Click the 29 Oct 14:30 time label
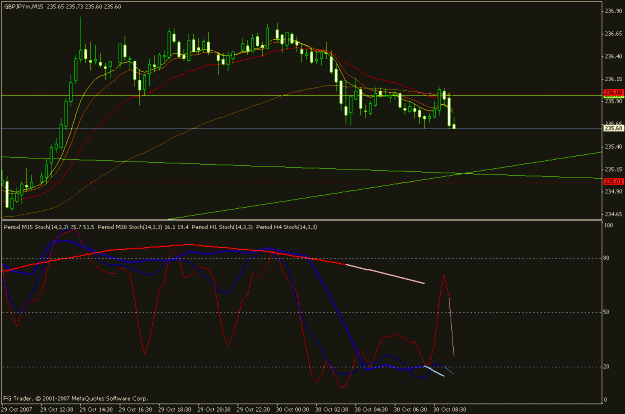 [96, 409]
